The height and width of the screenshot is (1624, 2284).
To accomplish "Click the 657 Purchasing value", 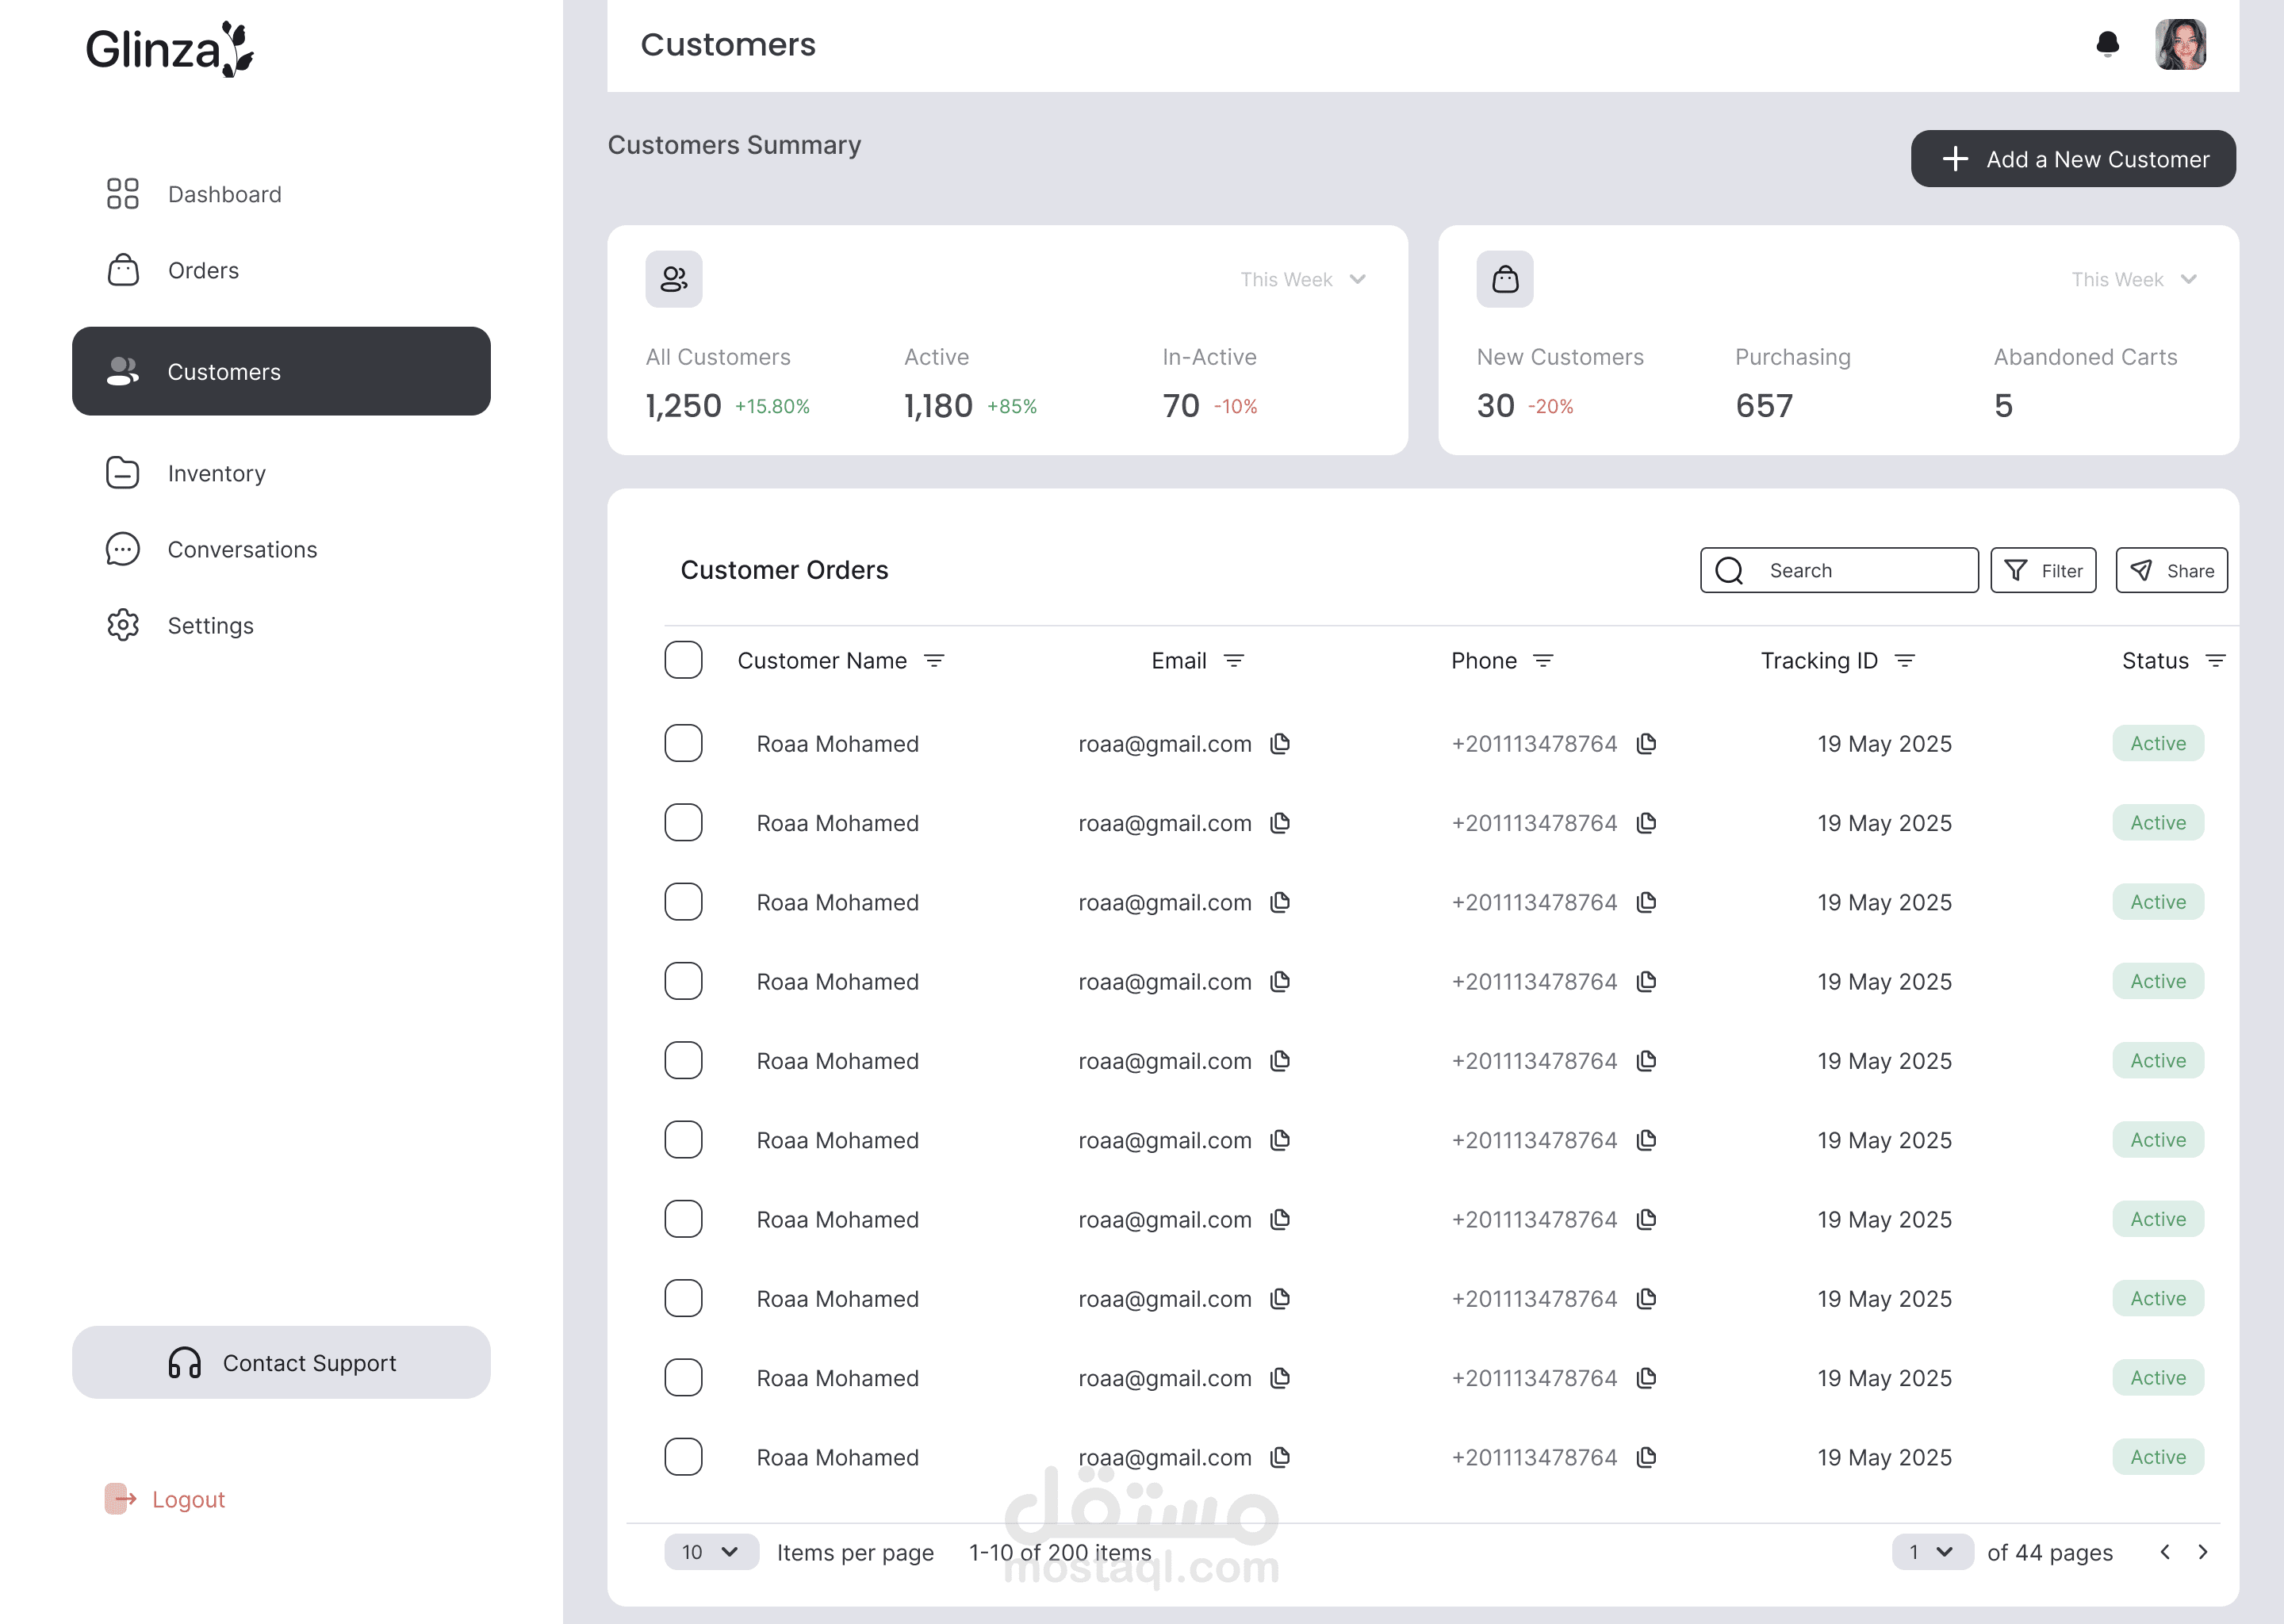I will point(1764,406).
